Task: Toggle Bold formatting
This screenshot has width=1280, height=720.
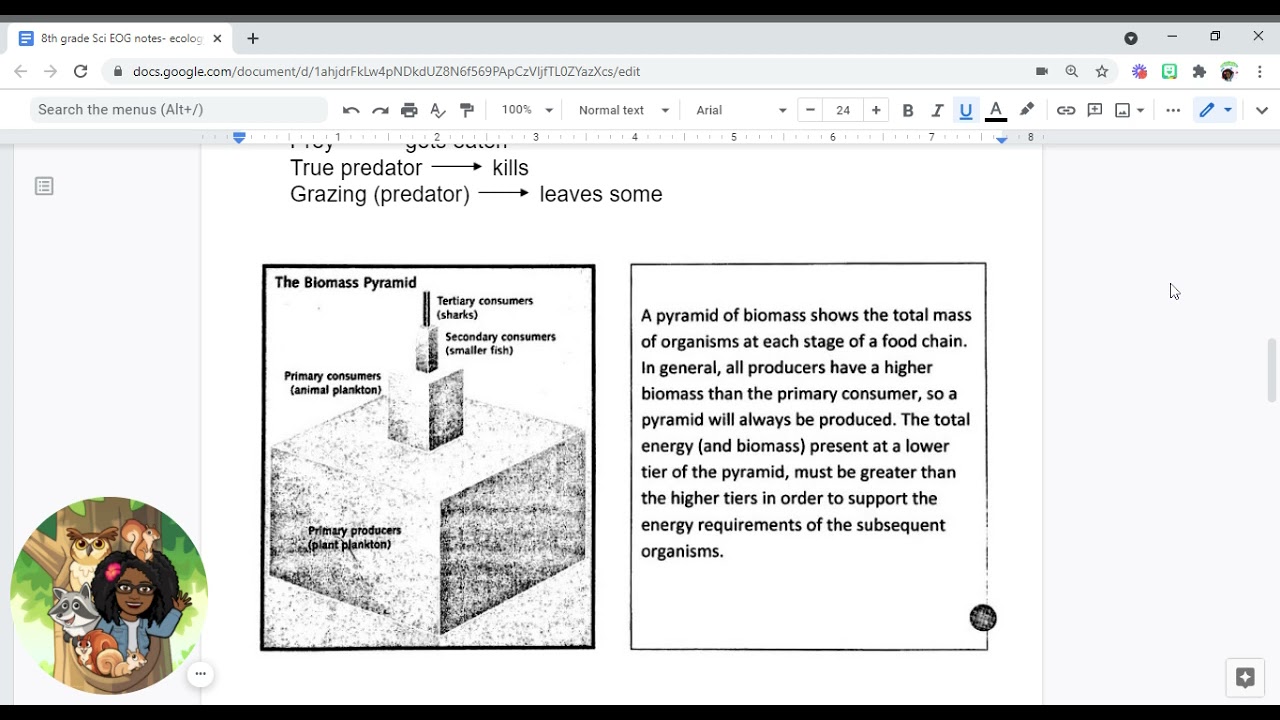Action: [908, 110]
